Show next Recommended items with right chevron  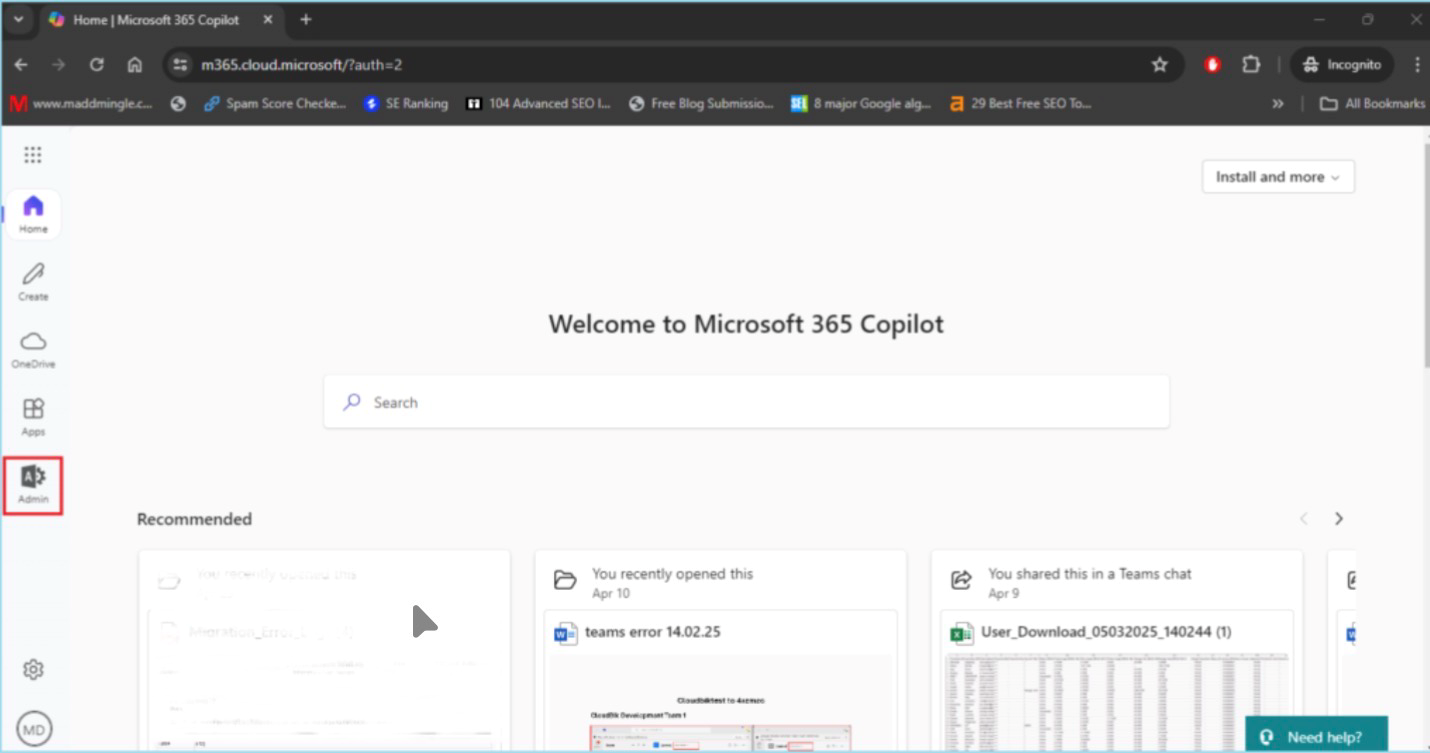pyautogui.click(x=1338, y=518)
